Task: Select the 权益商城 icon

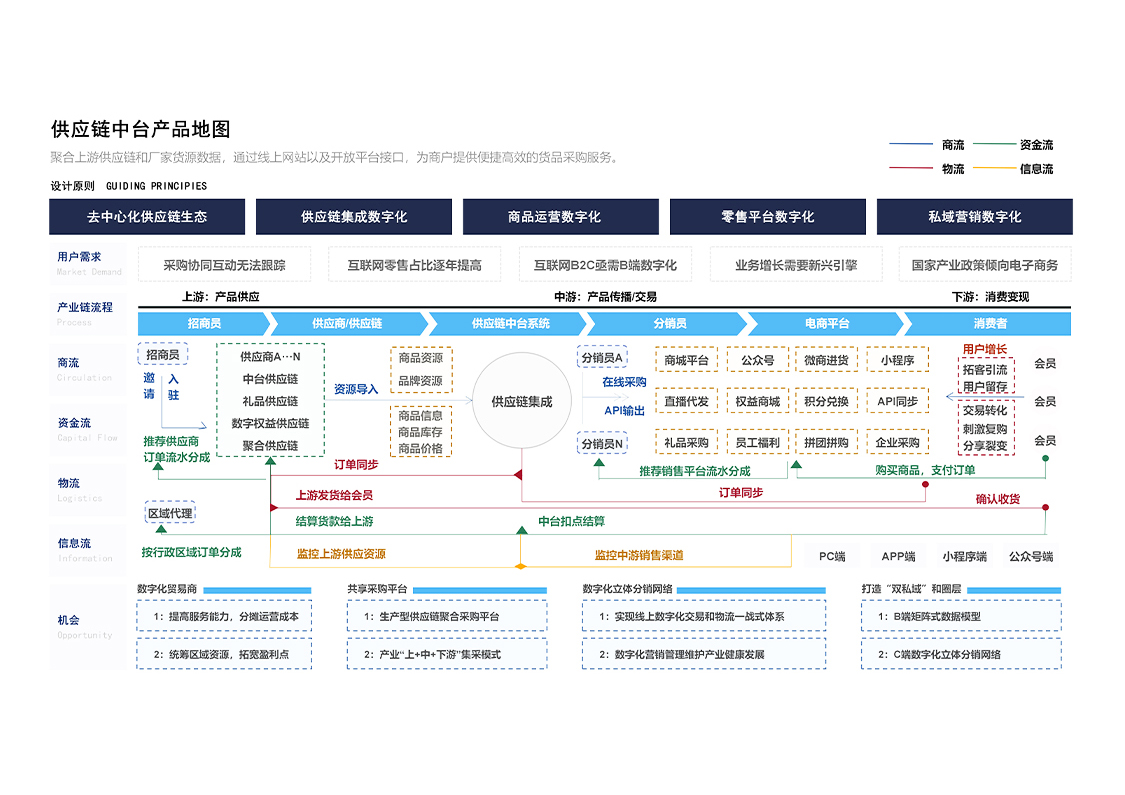Action: [x=757, y=400]
